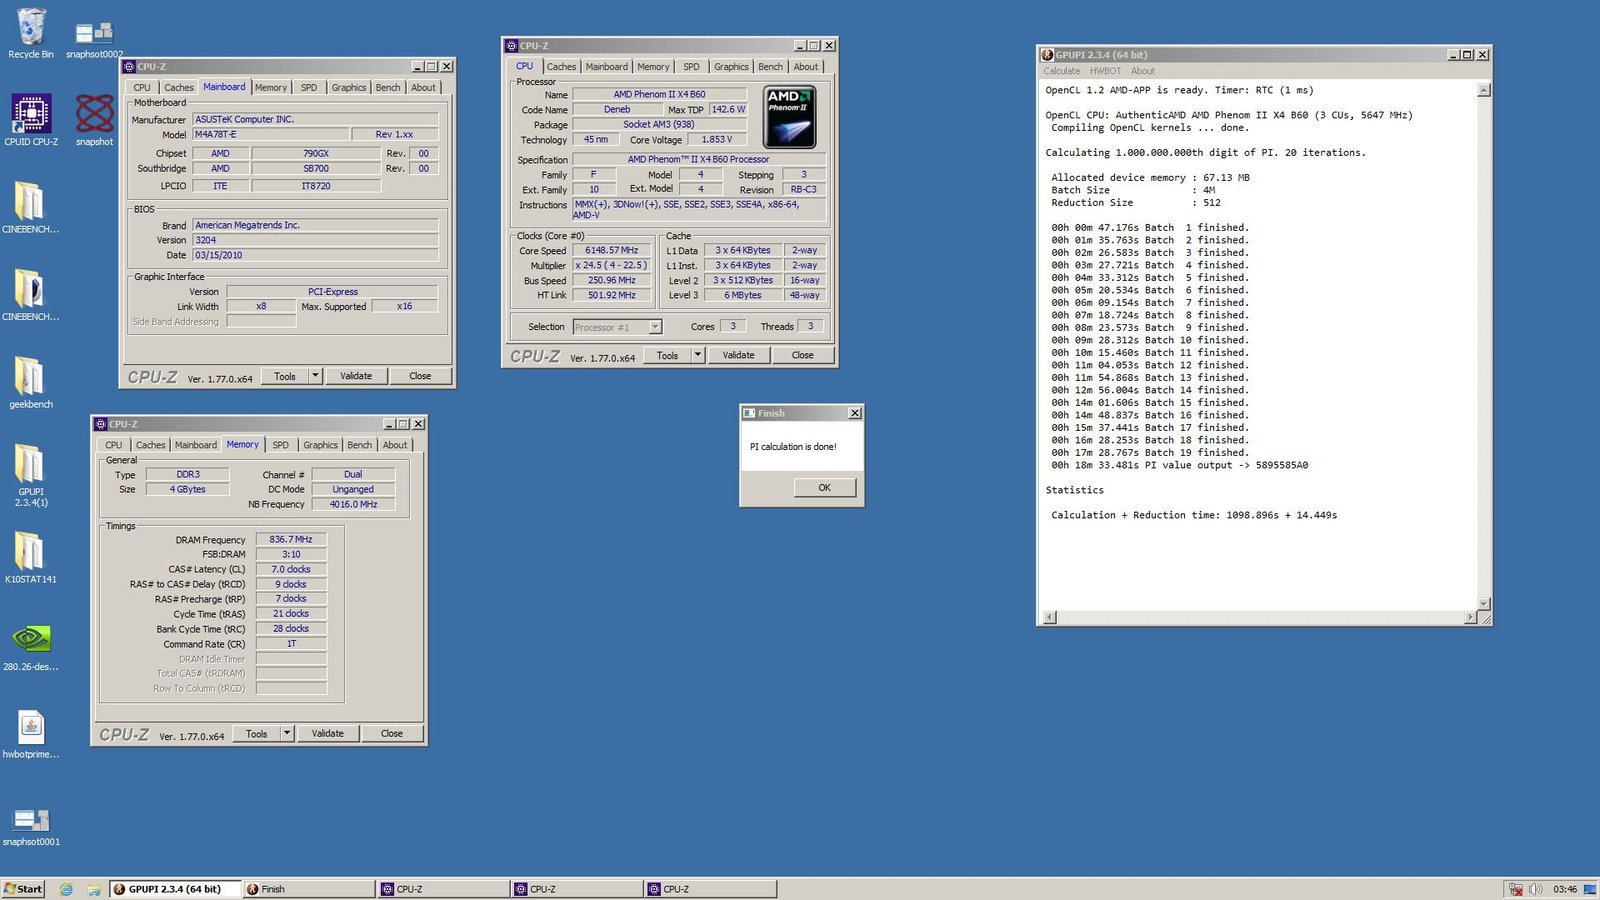Click the Internet Explorer quick launch icon
This screenshot has width=1600, height=900.
click(66, 889)
